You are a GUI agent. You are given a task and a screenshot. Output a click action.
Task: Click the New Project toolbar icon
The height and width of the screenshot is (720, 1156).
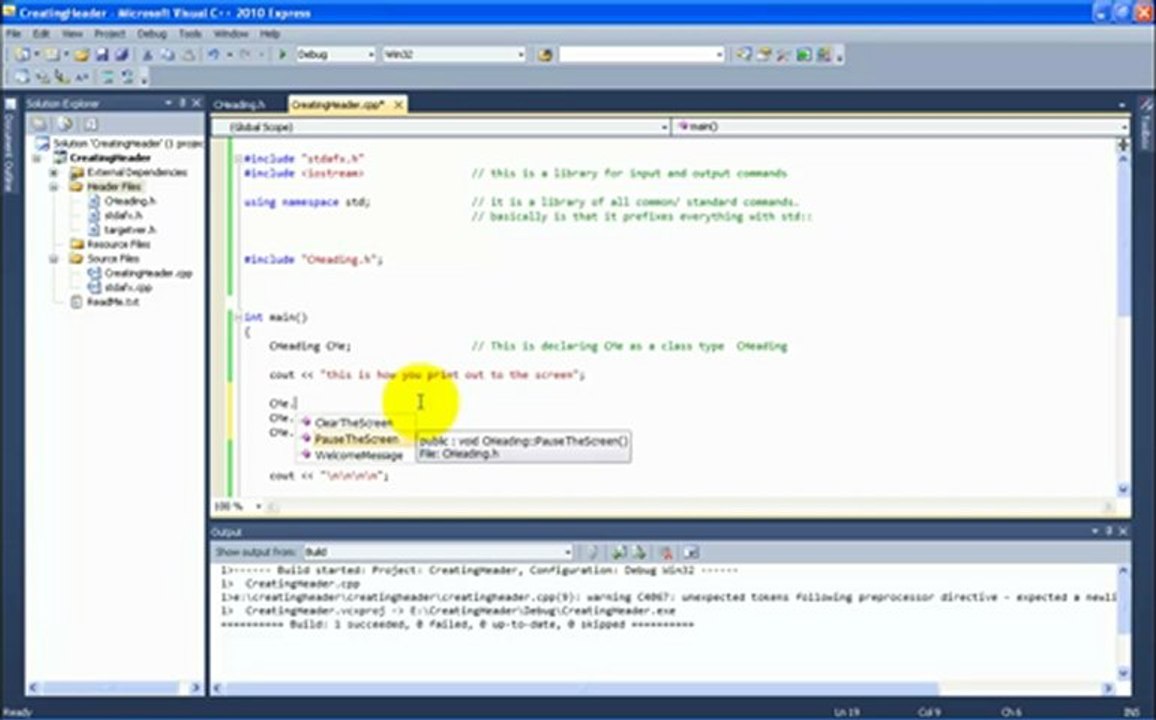[x=23, y=55]
